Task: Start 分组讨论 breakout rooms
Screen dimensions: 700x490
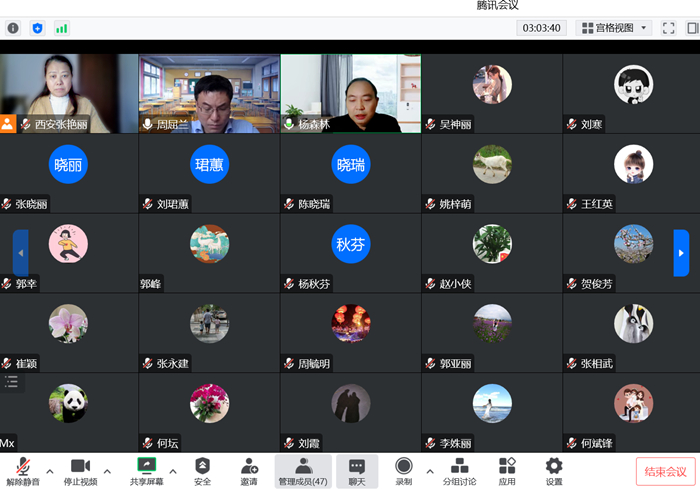Action: pyautogui.click(x=459, y=471)
